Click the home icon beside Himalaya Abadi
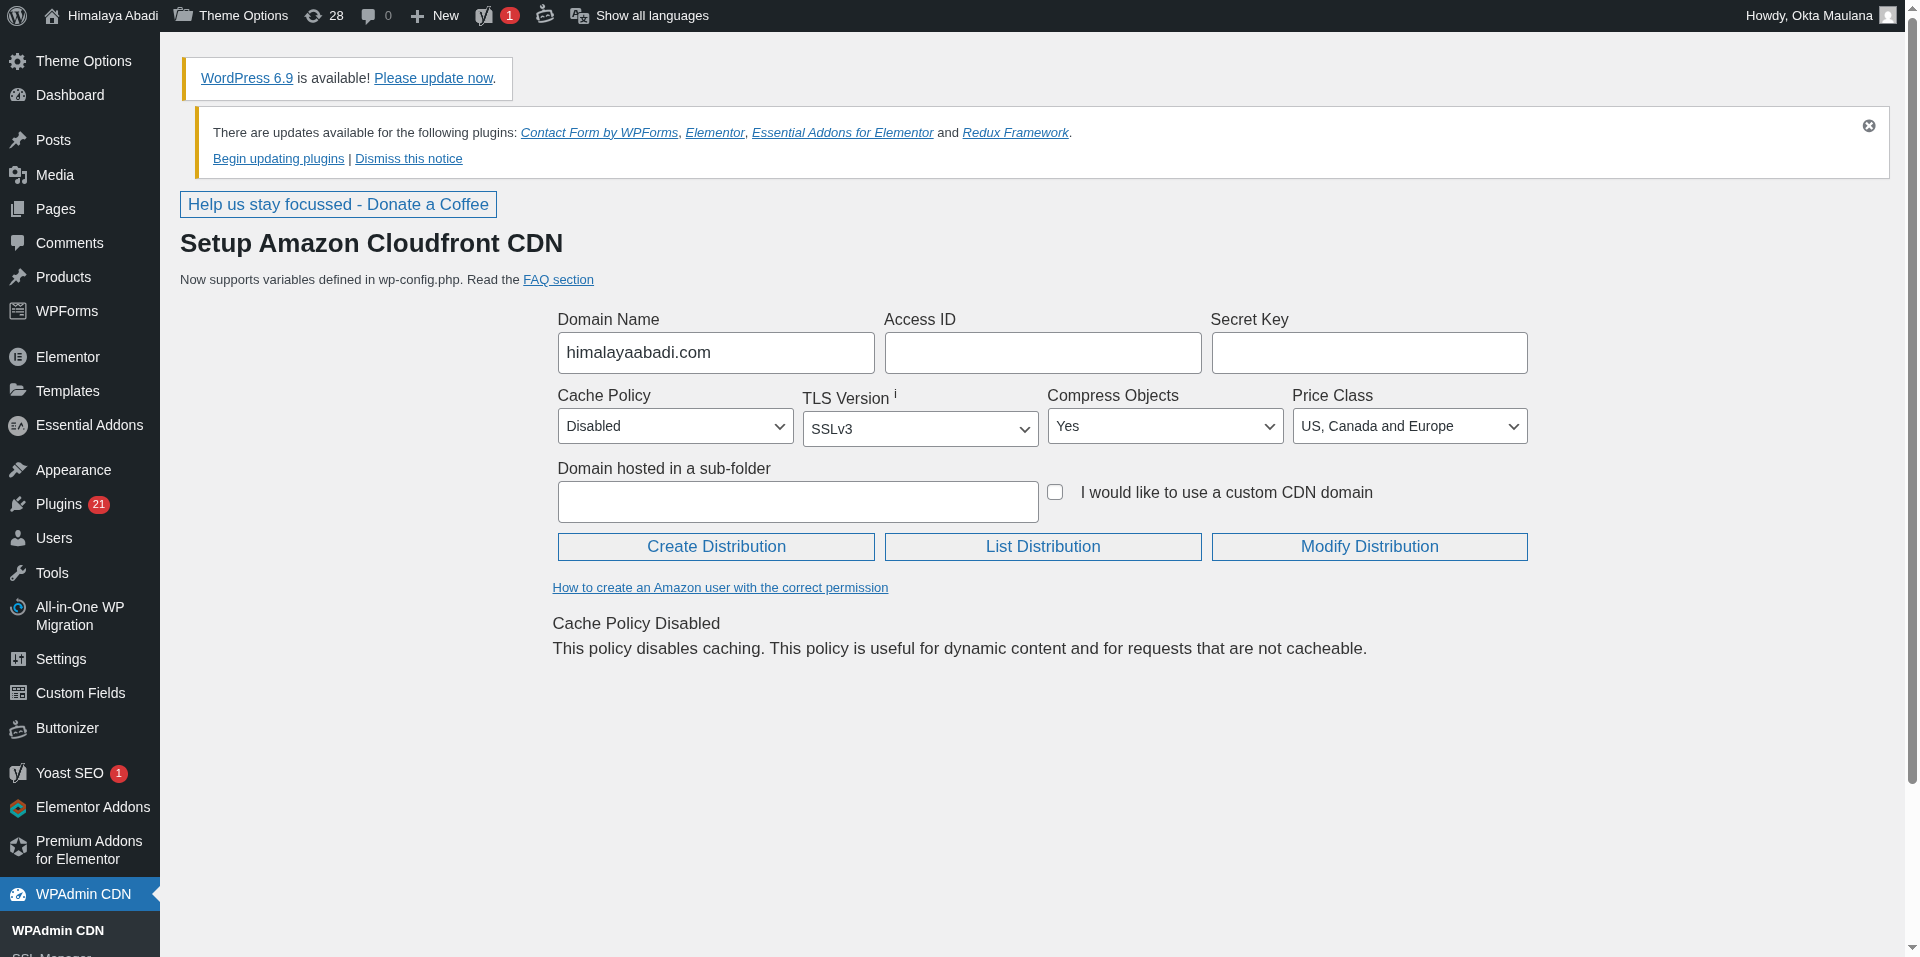Screen dimensions: 1920x957 coord(52,16)
